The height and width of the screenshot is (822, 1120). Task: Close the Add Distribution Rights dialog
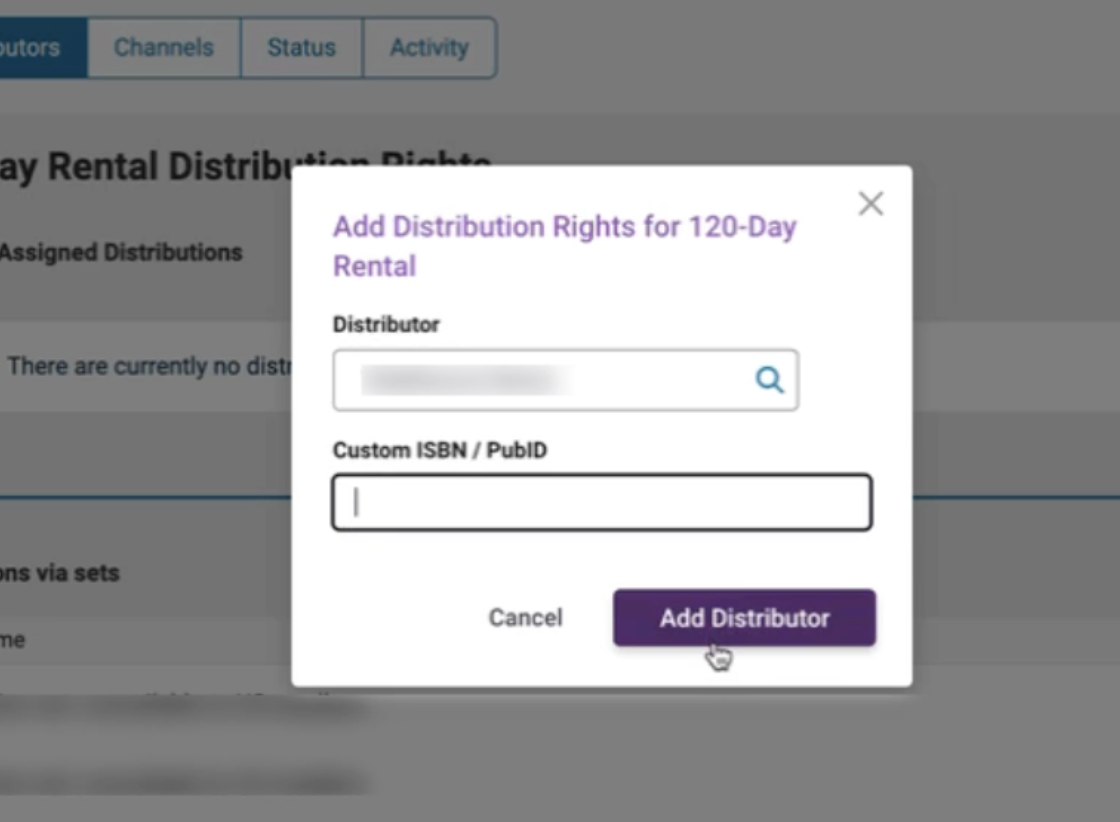click(871, 204)
